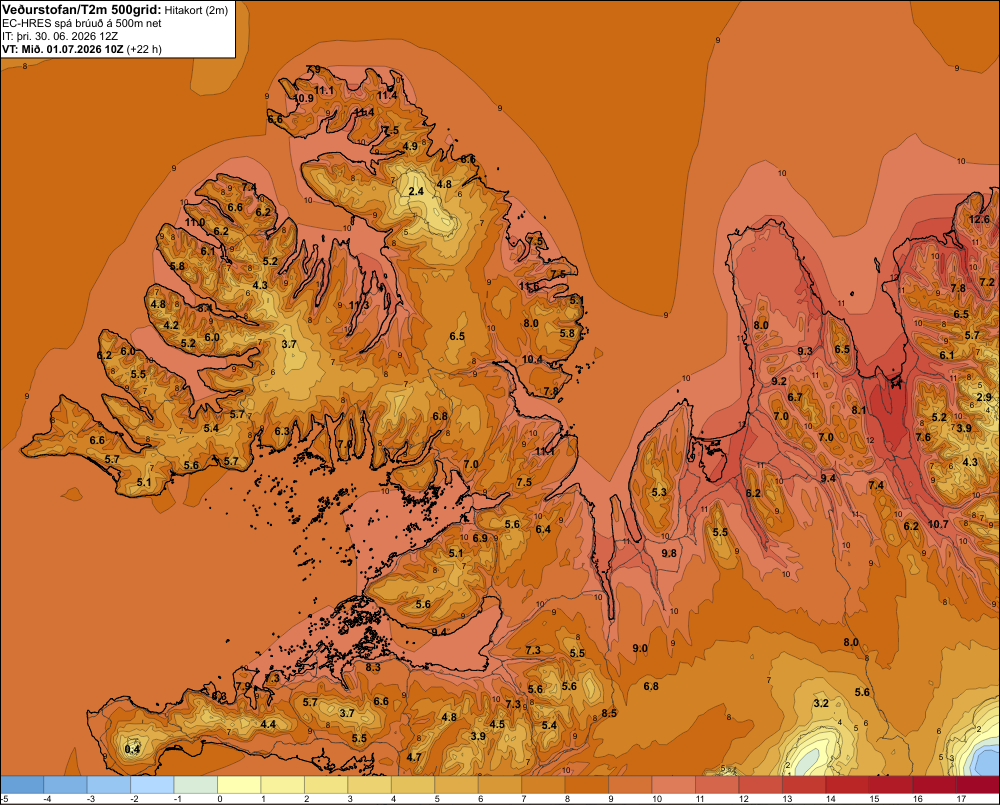Viewport: 1000px width, 805px height.
Task: Click the legend swatch between 11 and 12
Action: (717, 785)
